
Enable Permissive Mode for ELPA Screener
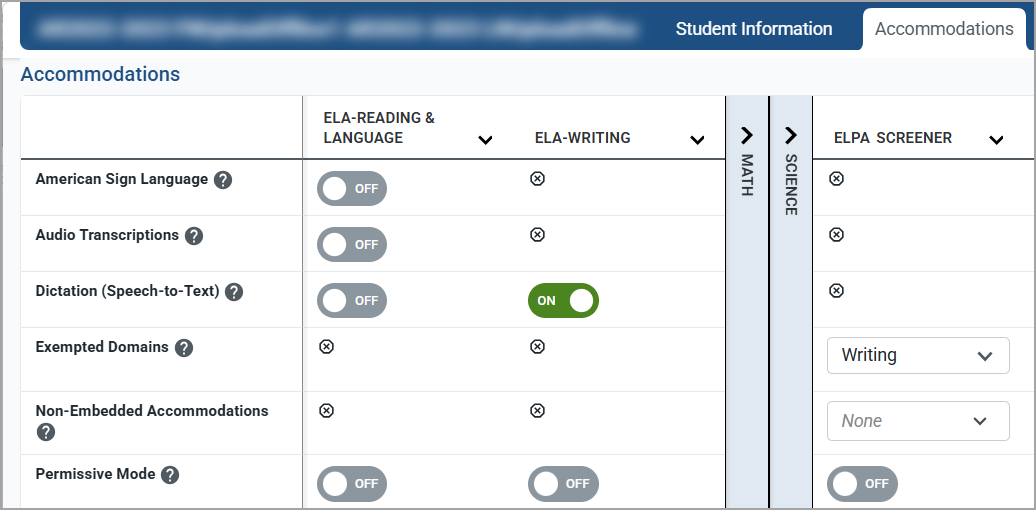point(862,484)
